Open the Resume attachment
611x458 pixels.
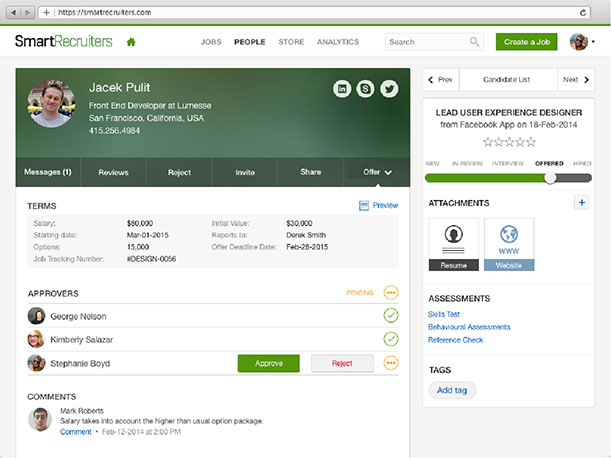click(454, 244)
